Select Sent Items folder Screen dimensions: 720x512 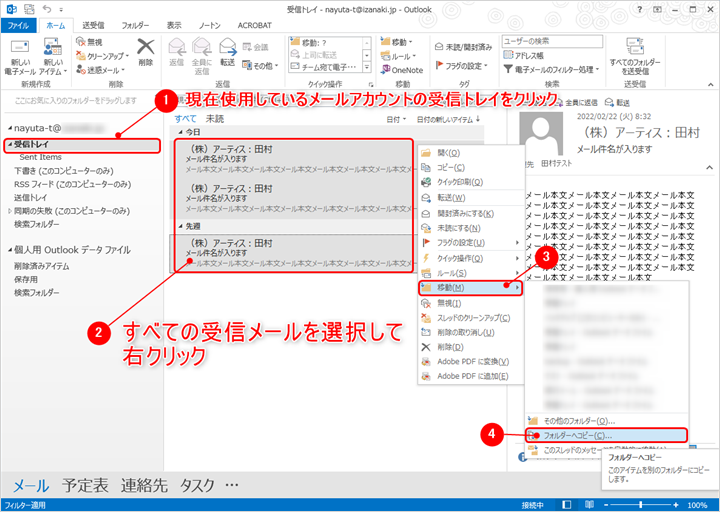pos(40,157)
